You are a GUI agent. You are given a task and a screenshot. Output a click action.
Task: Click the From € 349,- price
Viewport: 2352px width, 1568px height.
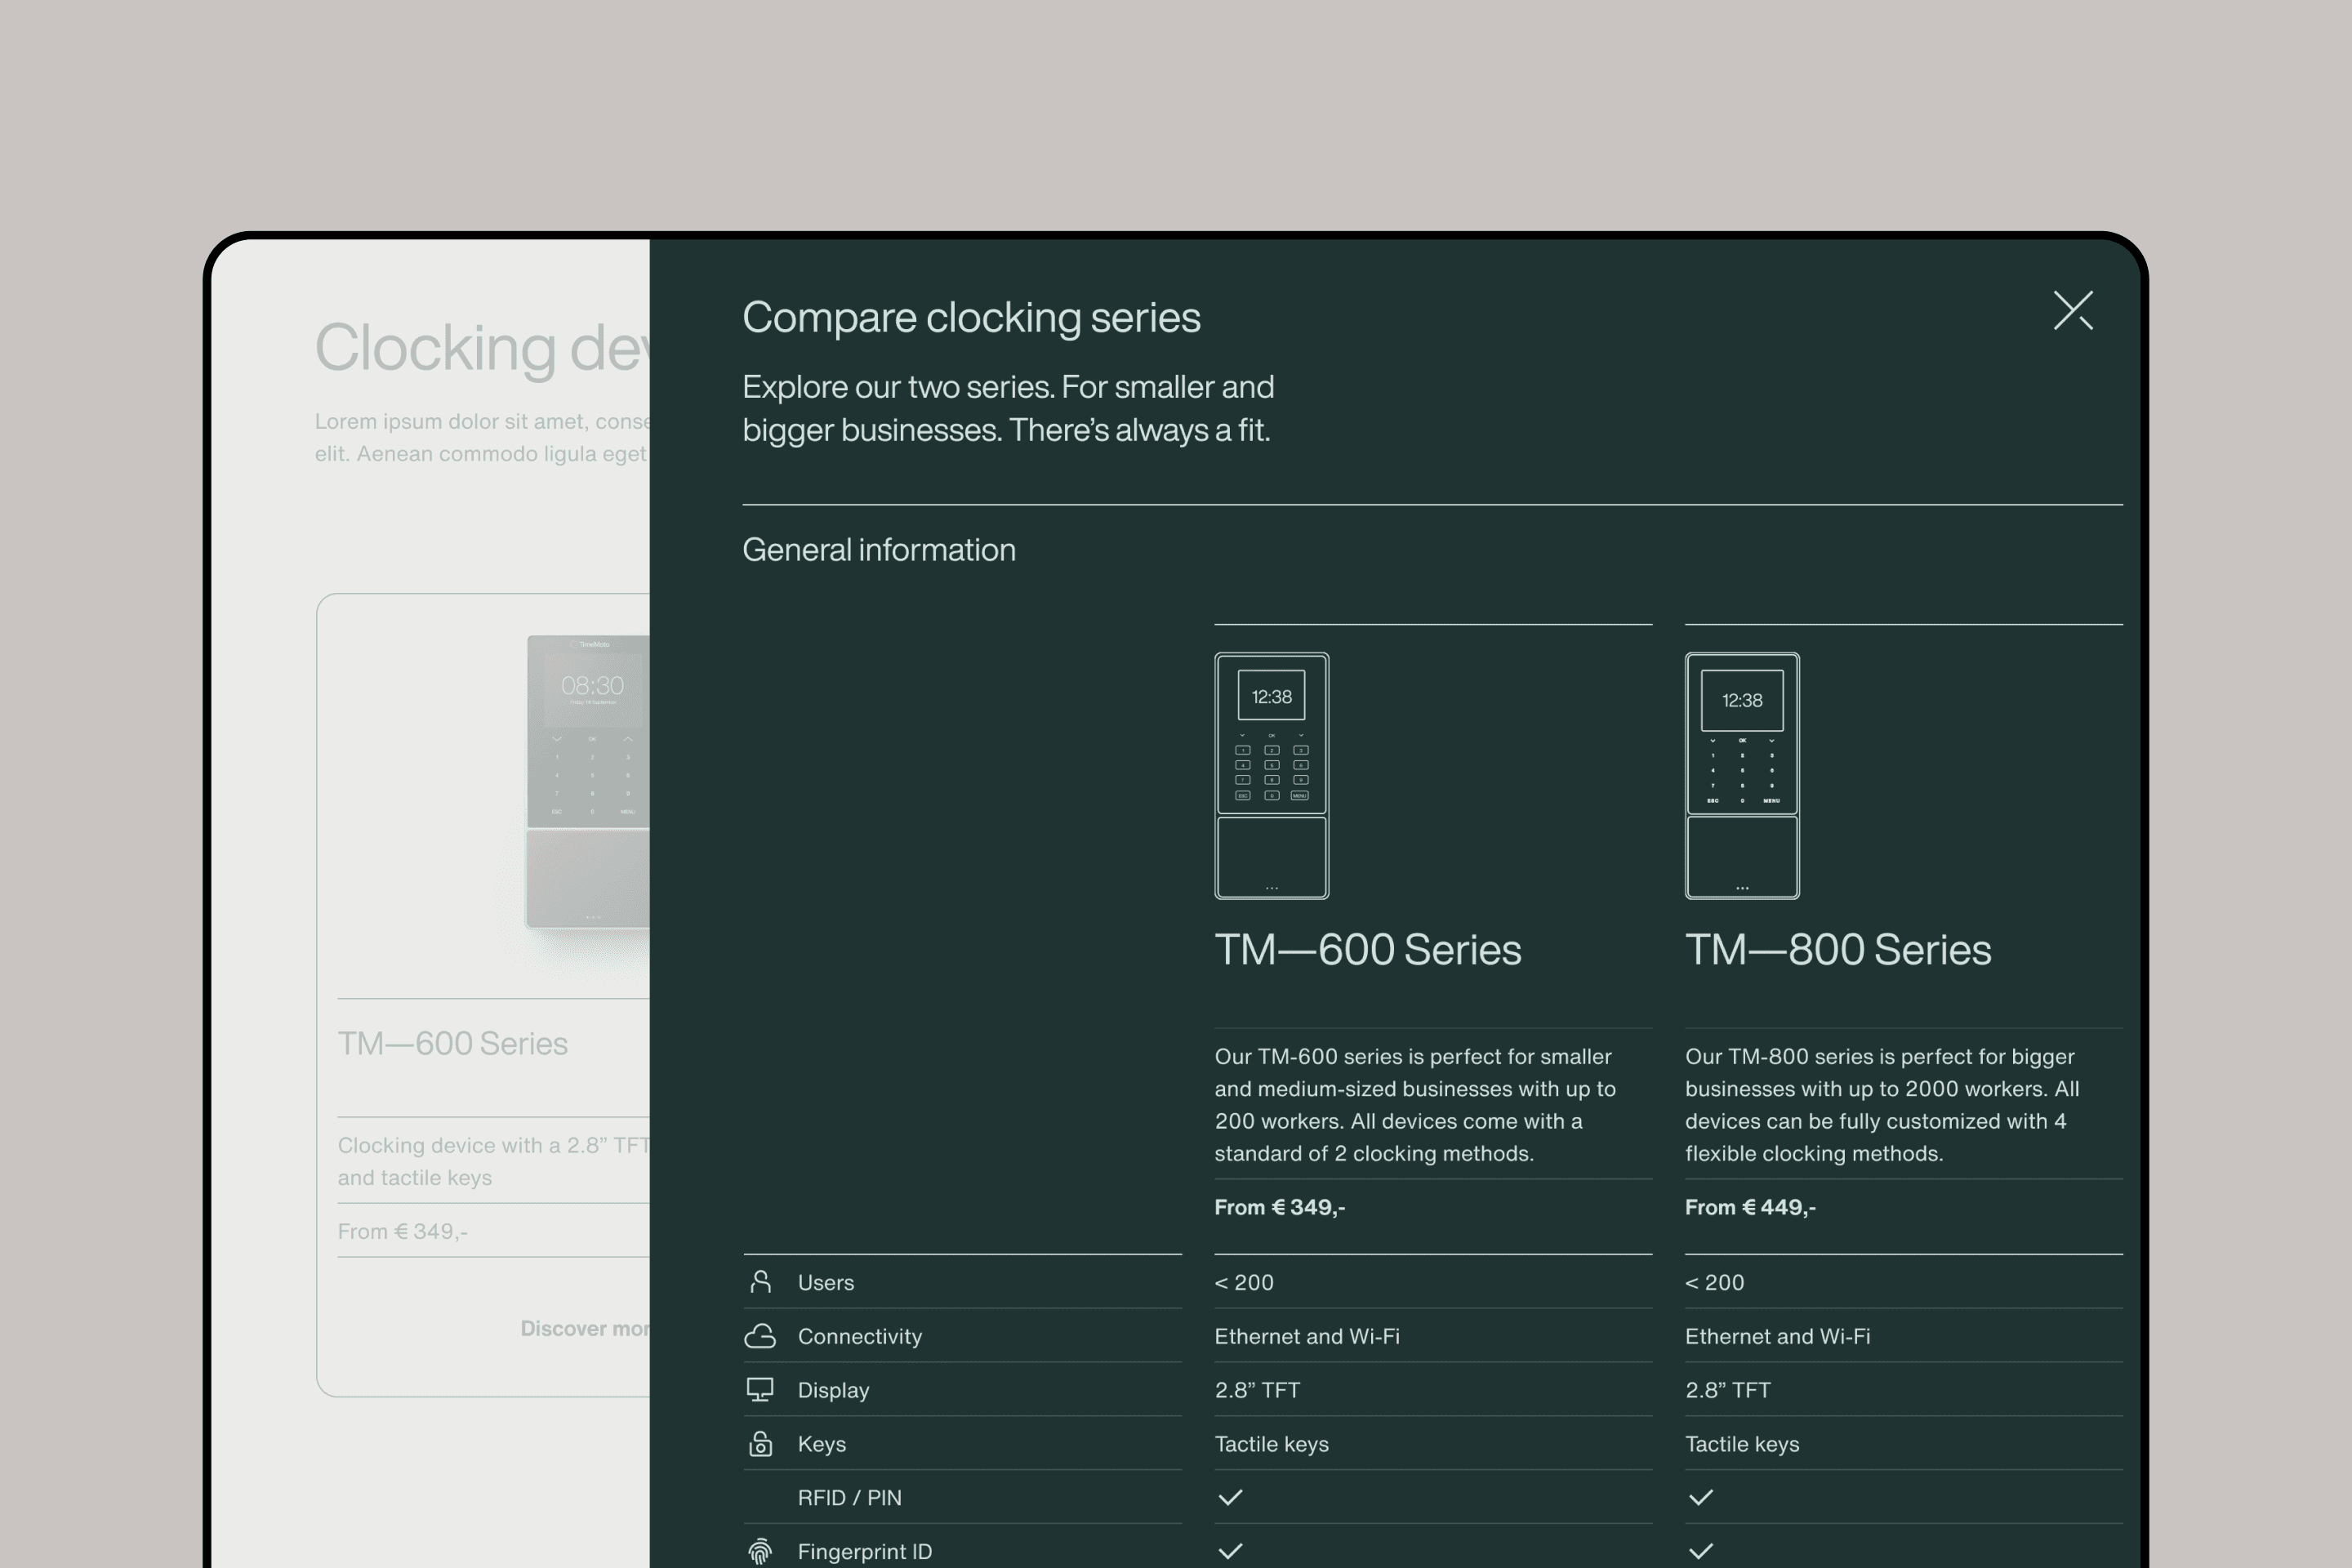tap(1279, 1207)
